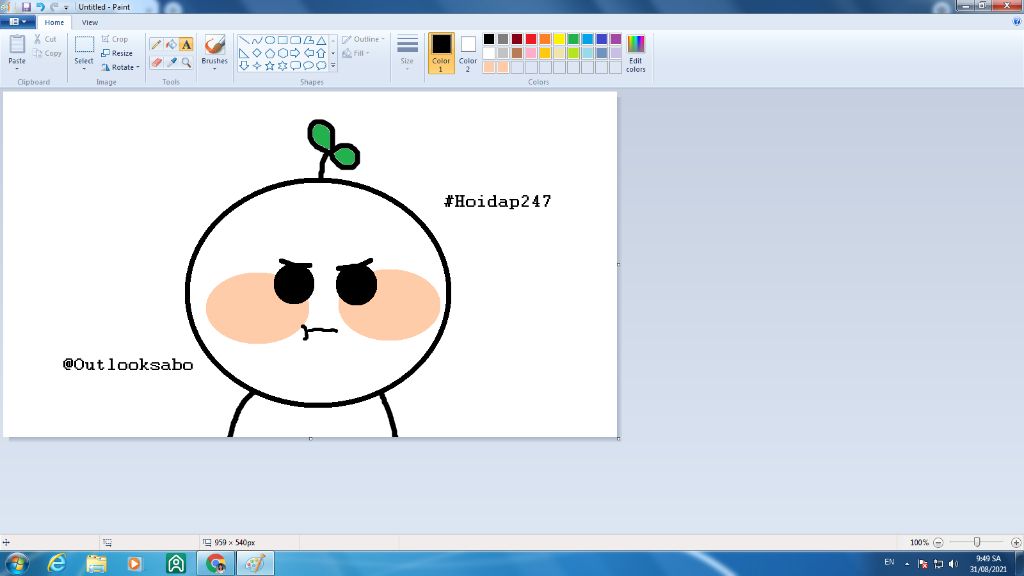The width and height of the screenshot is (1024, 576).
Task: Choose the Five-point star shape
Action: pos(270,65)
